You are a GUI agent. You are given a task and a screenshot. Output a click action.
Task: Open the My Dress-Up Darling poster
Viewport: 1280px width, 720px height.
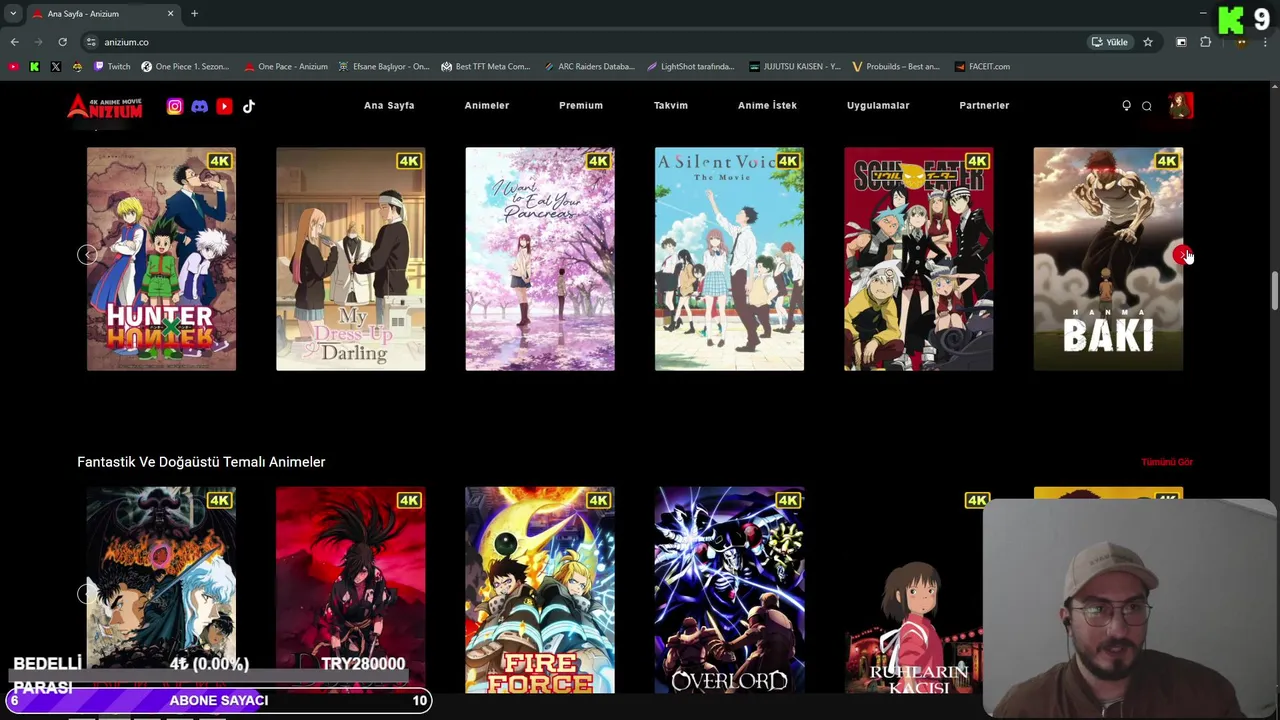click(351, 259)
